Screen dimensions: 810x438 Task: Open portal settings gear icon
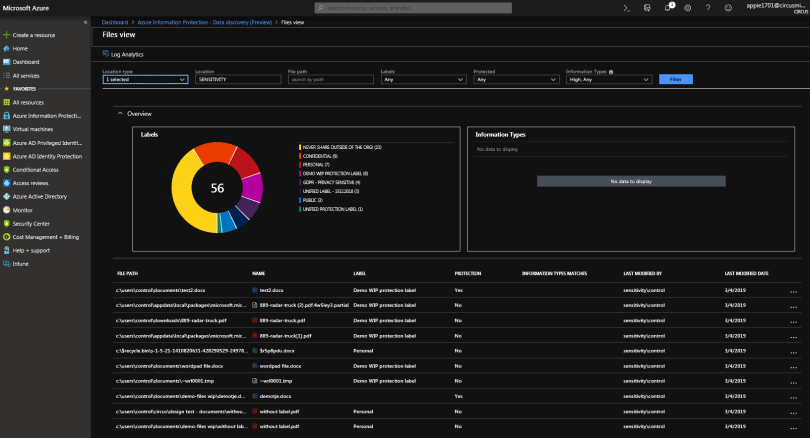coord(688,7)
